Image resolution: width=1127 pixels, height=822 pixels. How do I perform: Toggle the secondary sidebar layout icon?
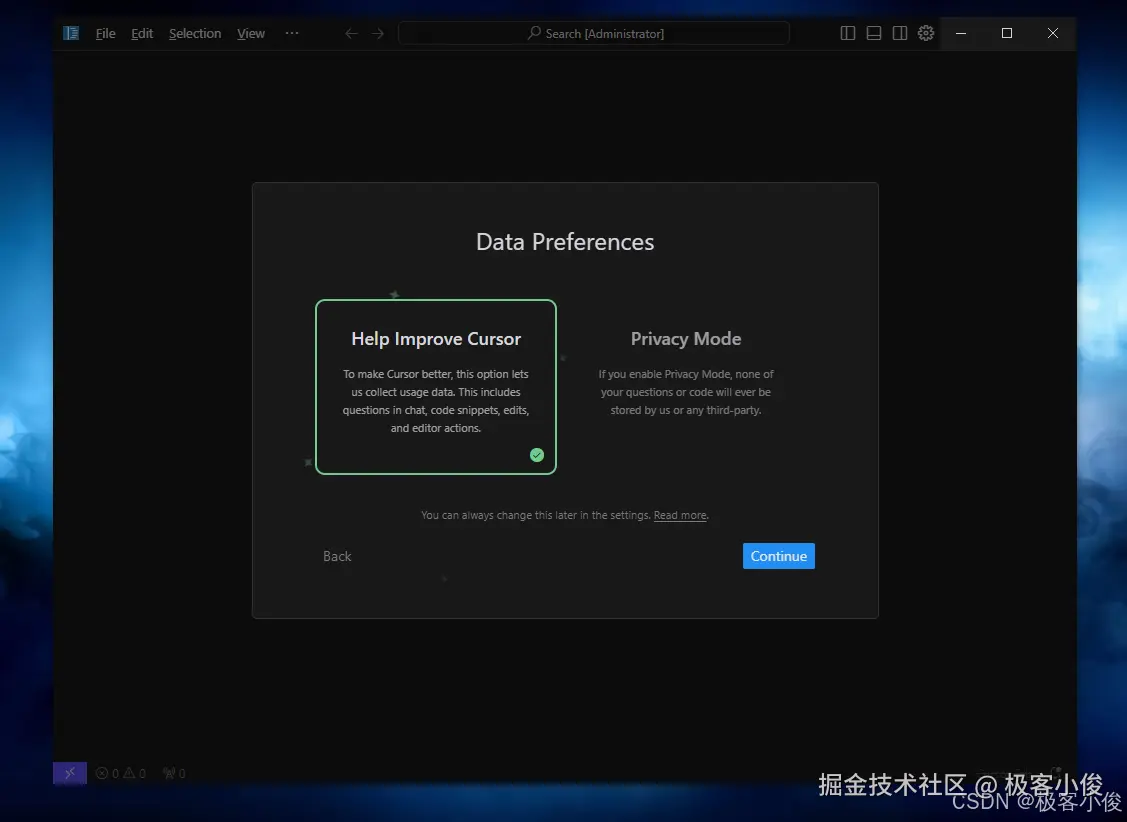[899, 33]
